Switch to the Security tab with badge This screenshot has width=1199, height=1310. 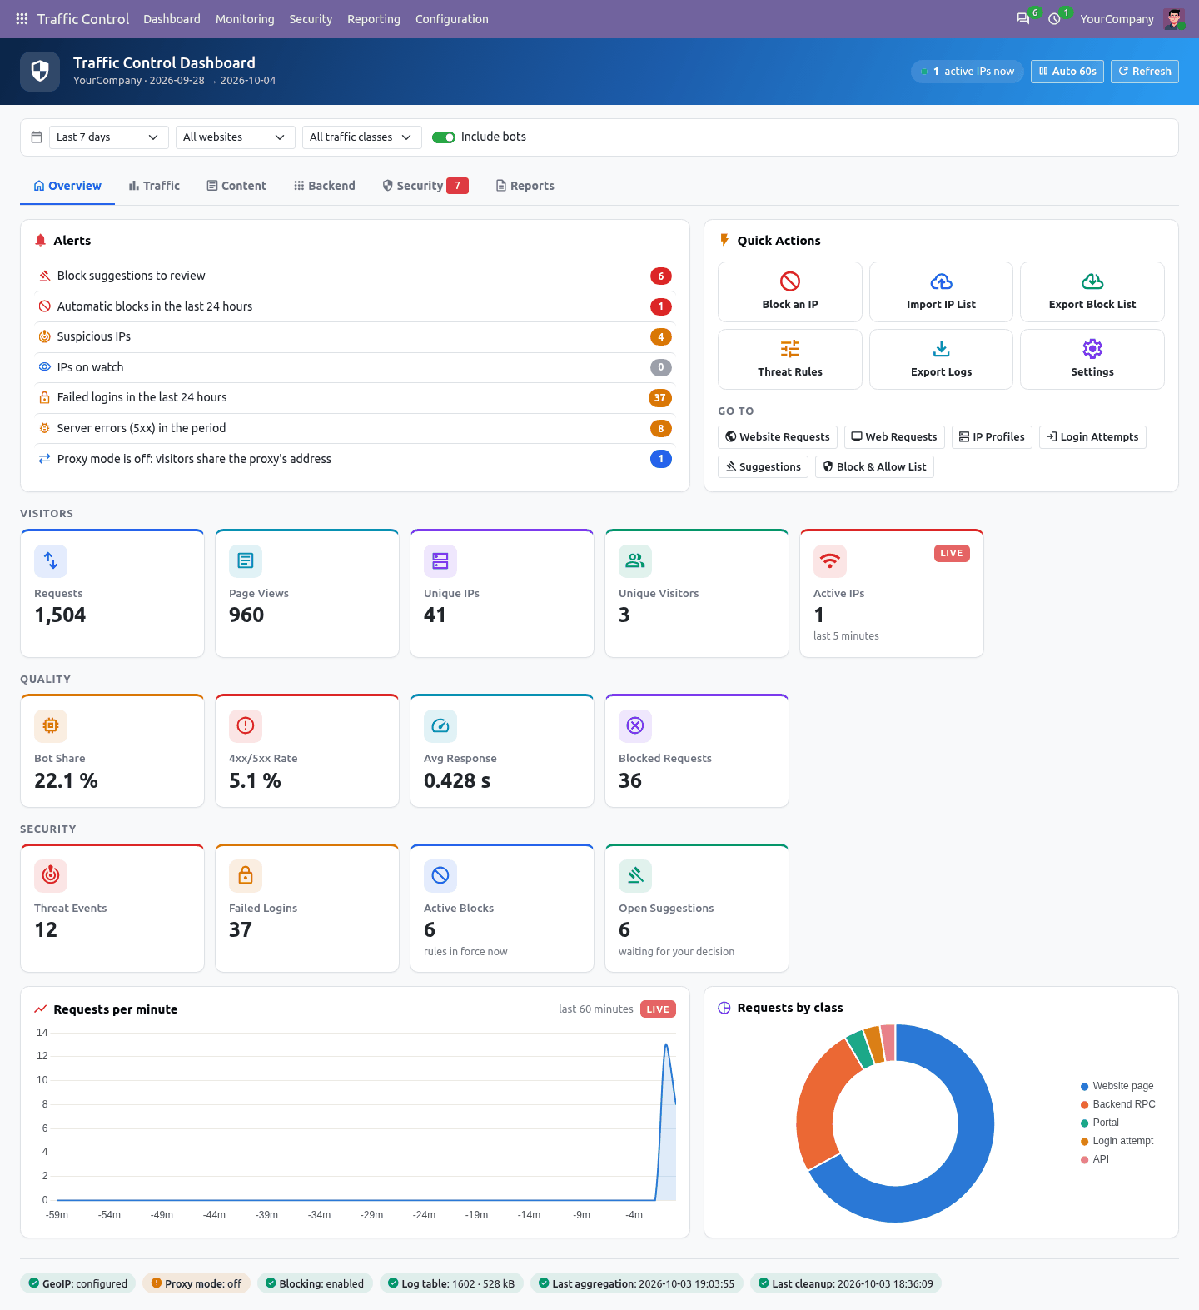(426, 186)
